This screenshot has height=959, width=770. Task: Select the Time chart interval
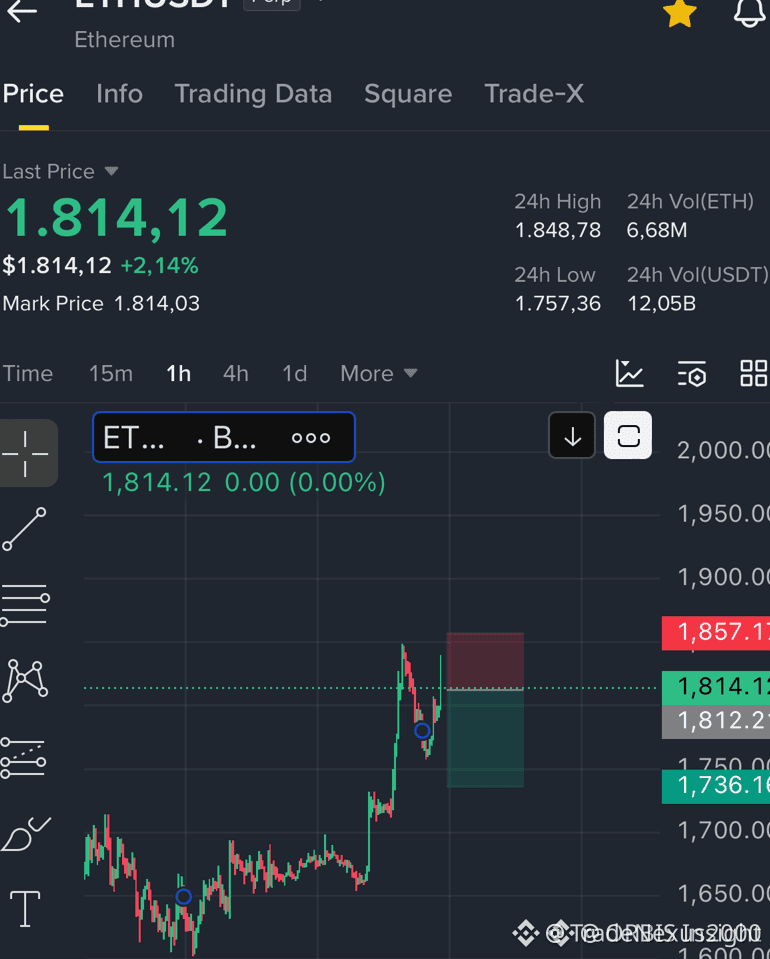coord(28,374)
